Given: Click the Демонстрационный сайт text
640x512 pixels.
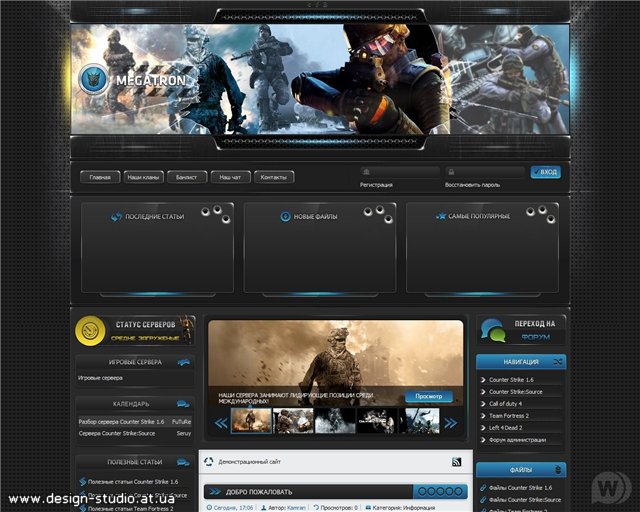Looking at the screenshot, I should 249,462.
